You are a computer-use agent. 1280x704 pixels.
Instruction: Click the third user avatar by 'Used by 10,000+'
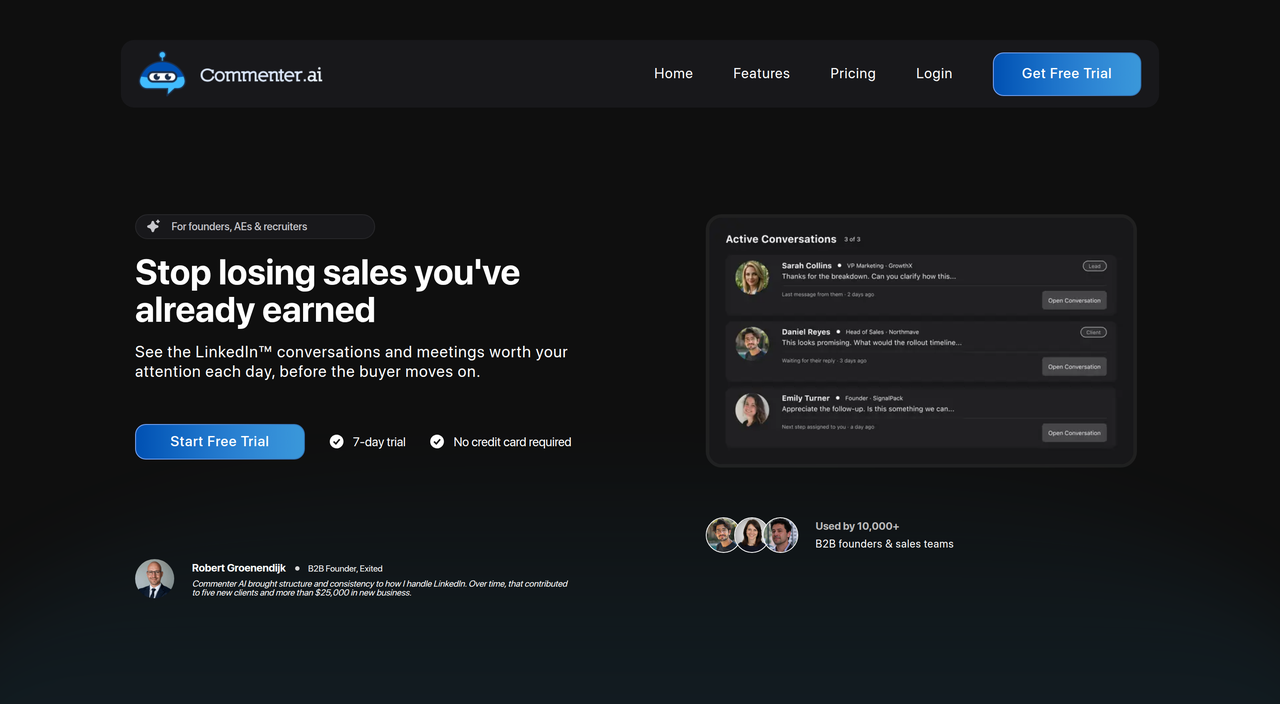pyautogui.click(x=781, y=535)
